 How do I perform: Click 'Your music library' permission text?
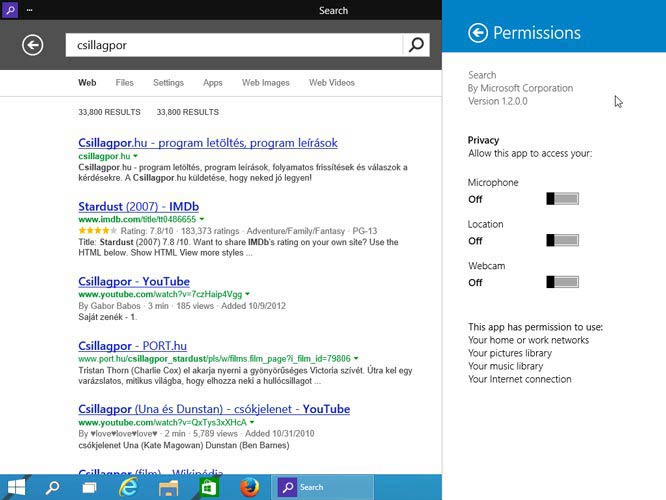tap(505, 366)
